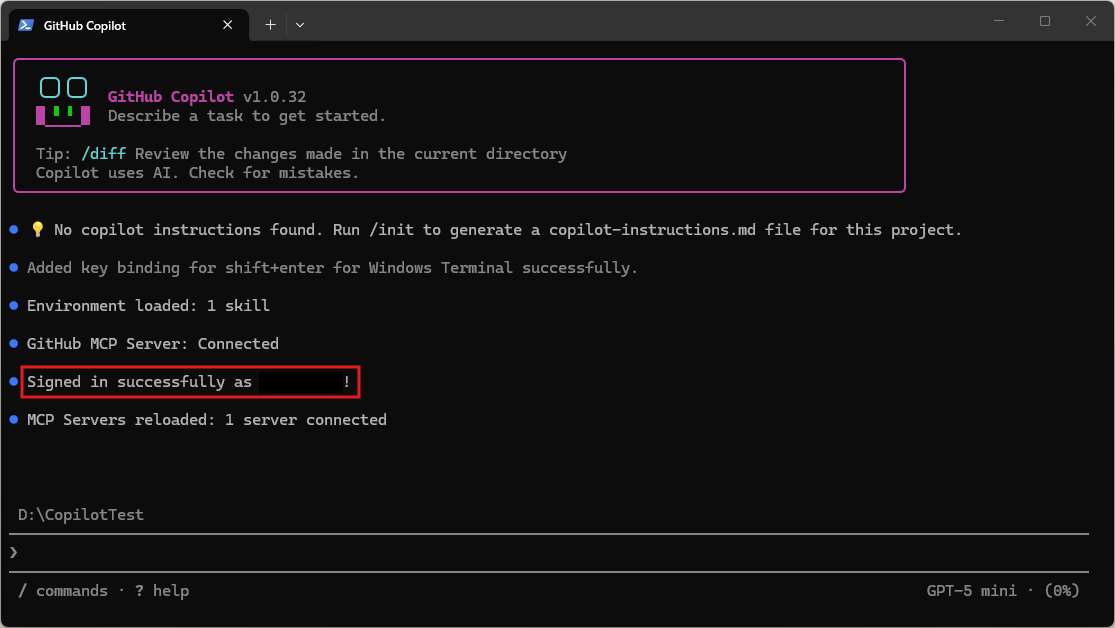Maximize the terminal window
Screen dimensions: 1115x628
(x=1045, y=21)
